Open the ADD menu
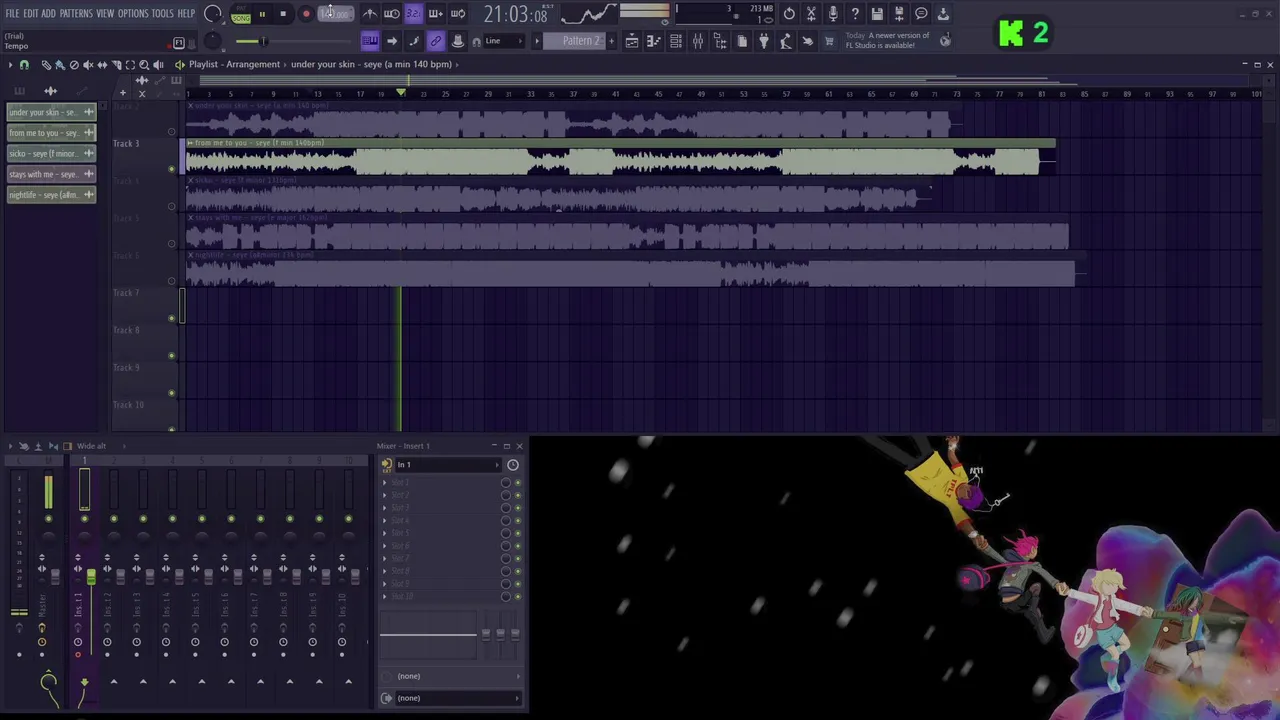 pos(48,14)
